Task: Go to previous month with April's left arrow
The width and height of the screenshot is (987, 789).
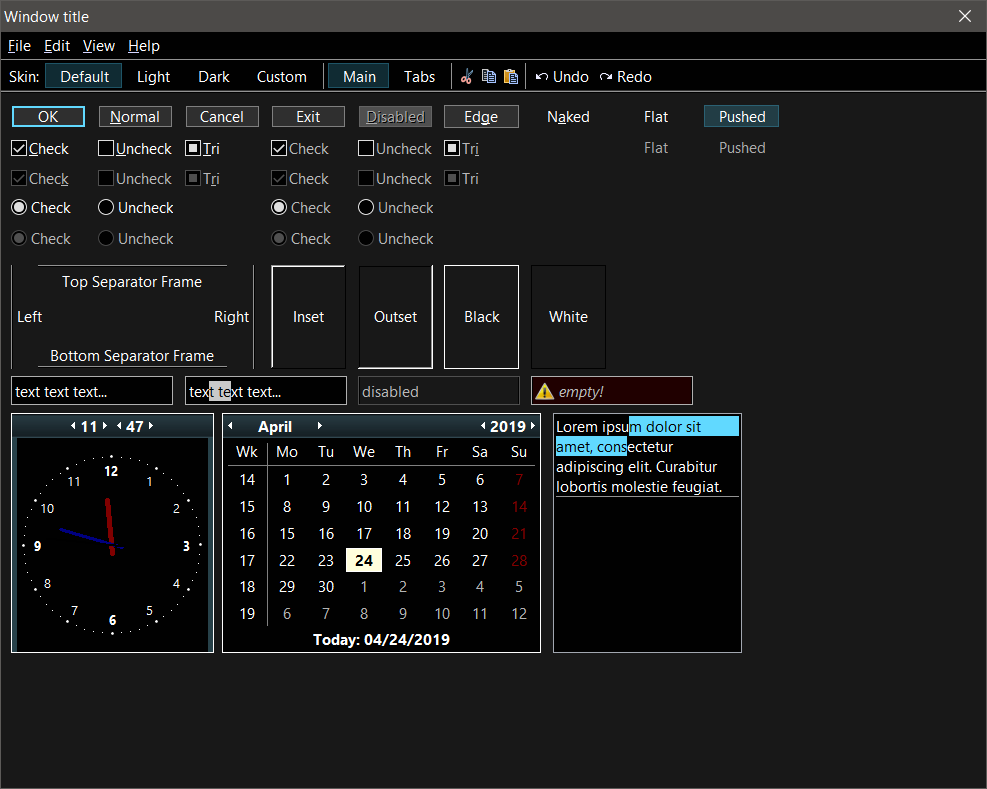Action: (x=231, y=426)
